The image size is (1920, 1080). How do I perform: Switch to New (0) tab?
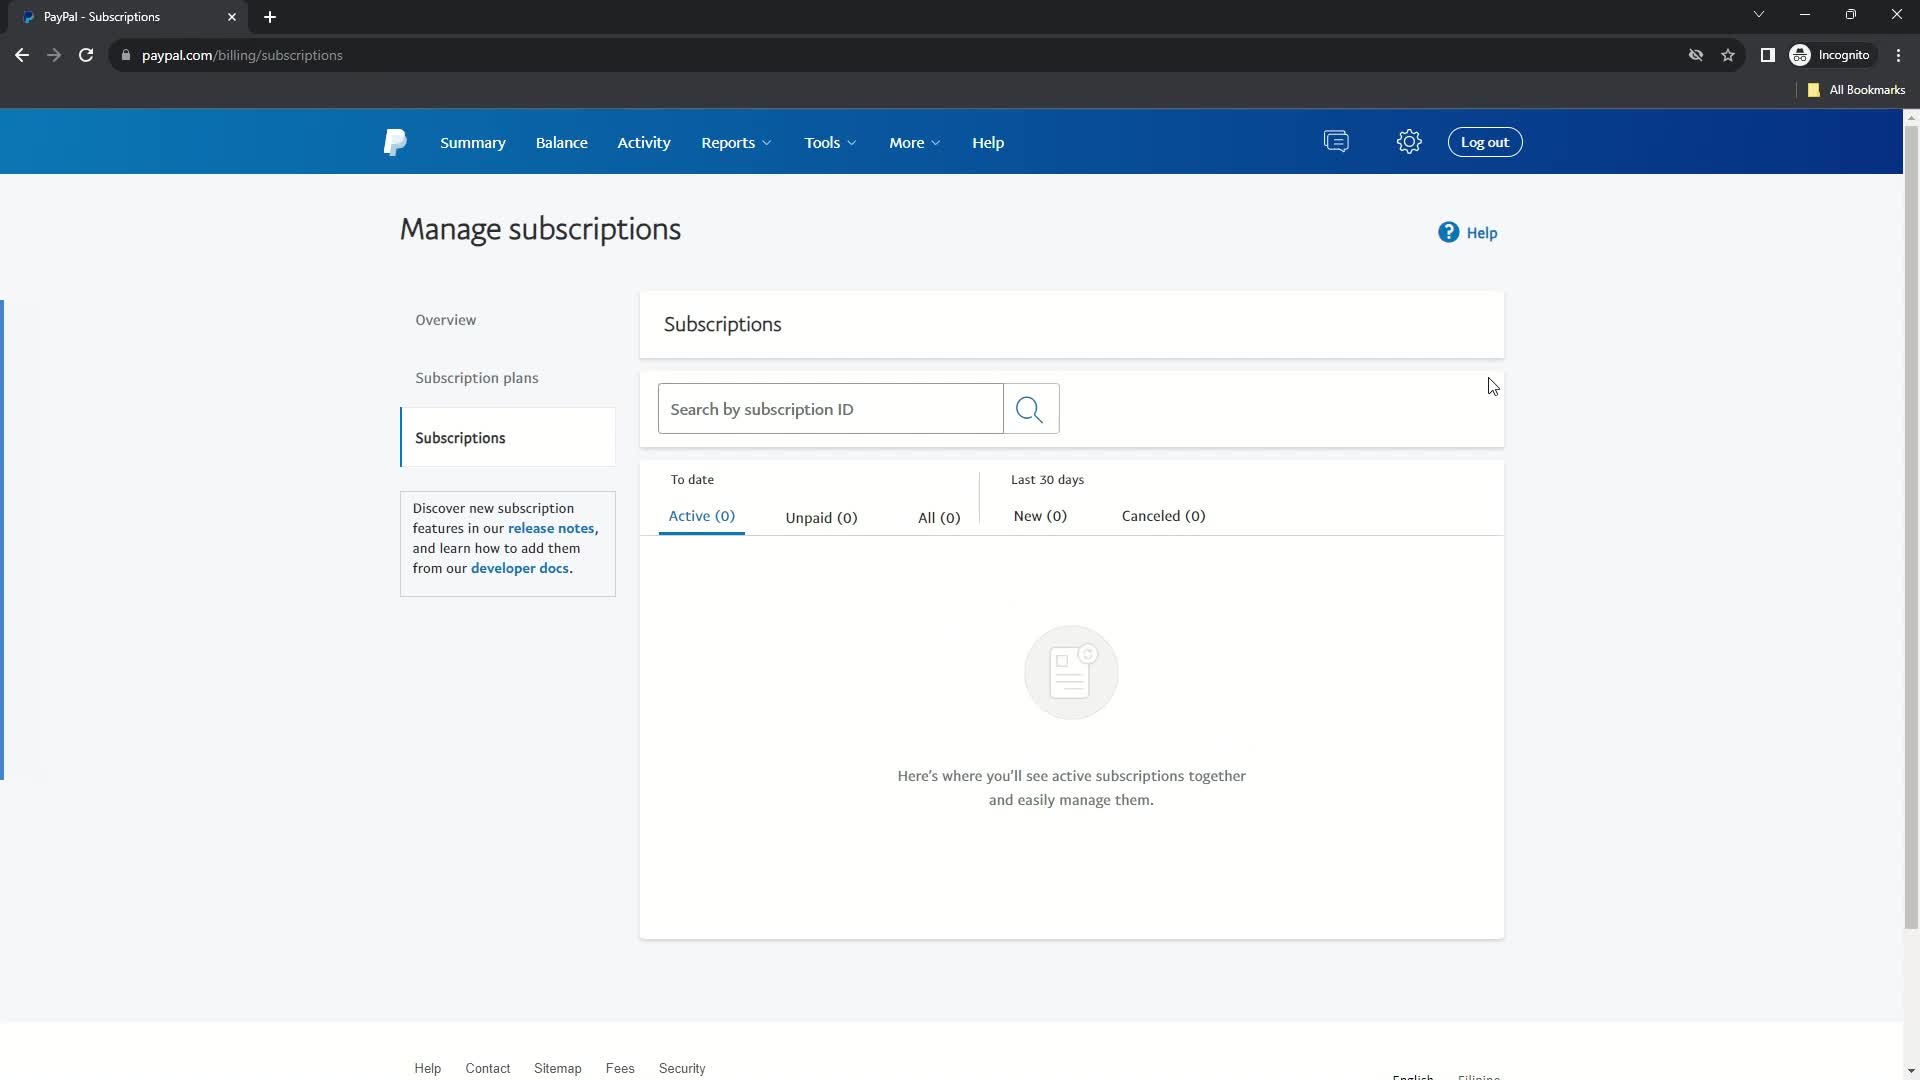[x=1040, y=516]
